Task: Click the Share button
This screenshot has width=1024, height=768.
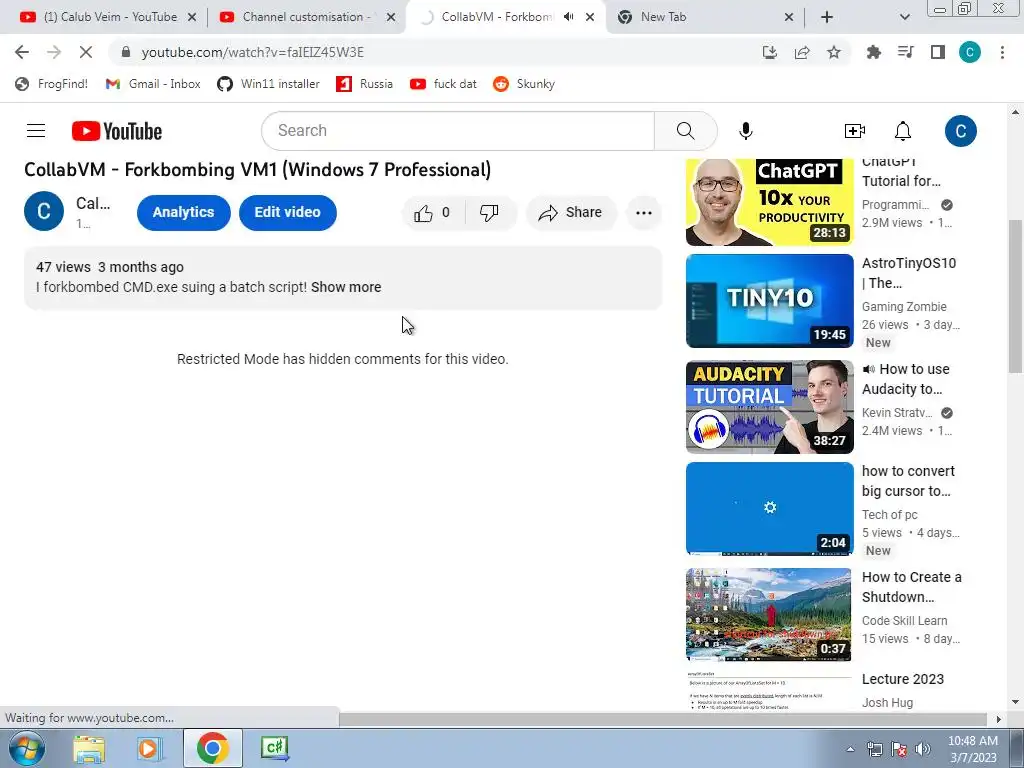Action: [571, 212]
